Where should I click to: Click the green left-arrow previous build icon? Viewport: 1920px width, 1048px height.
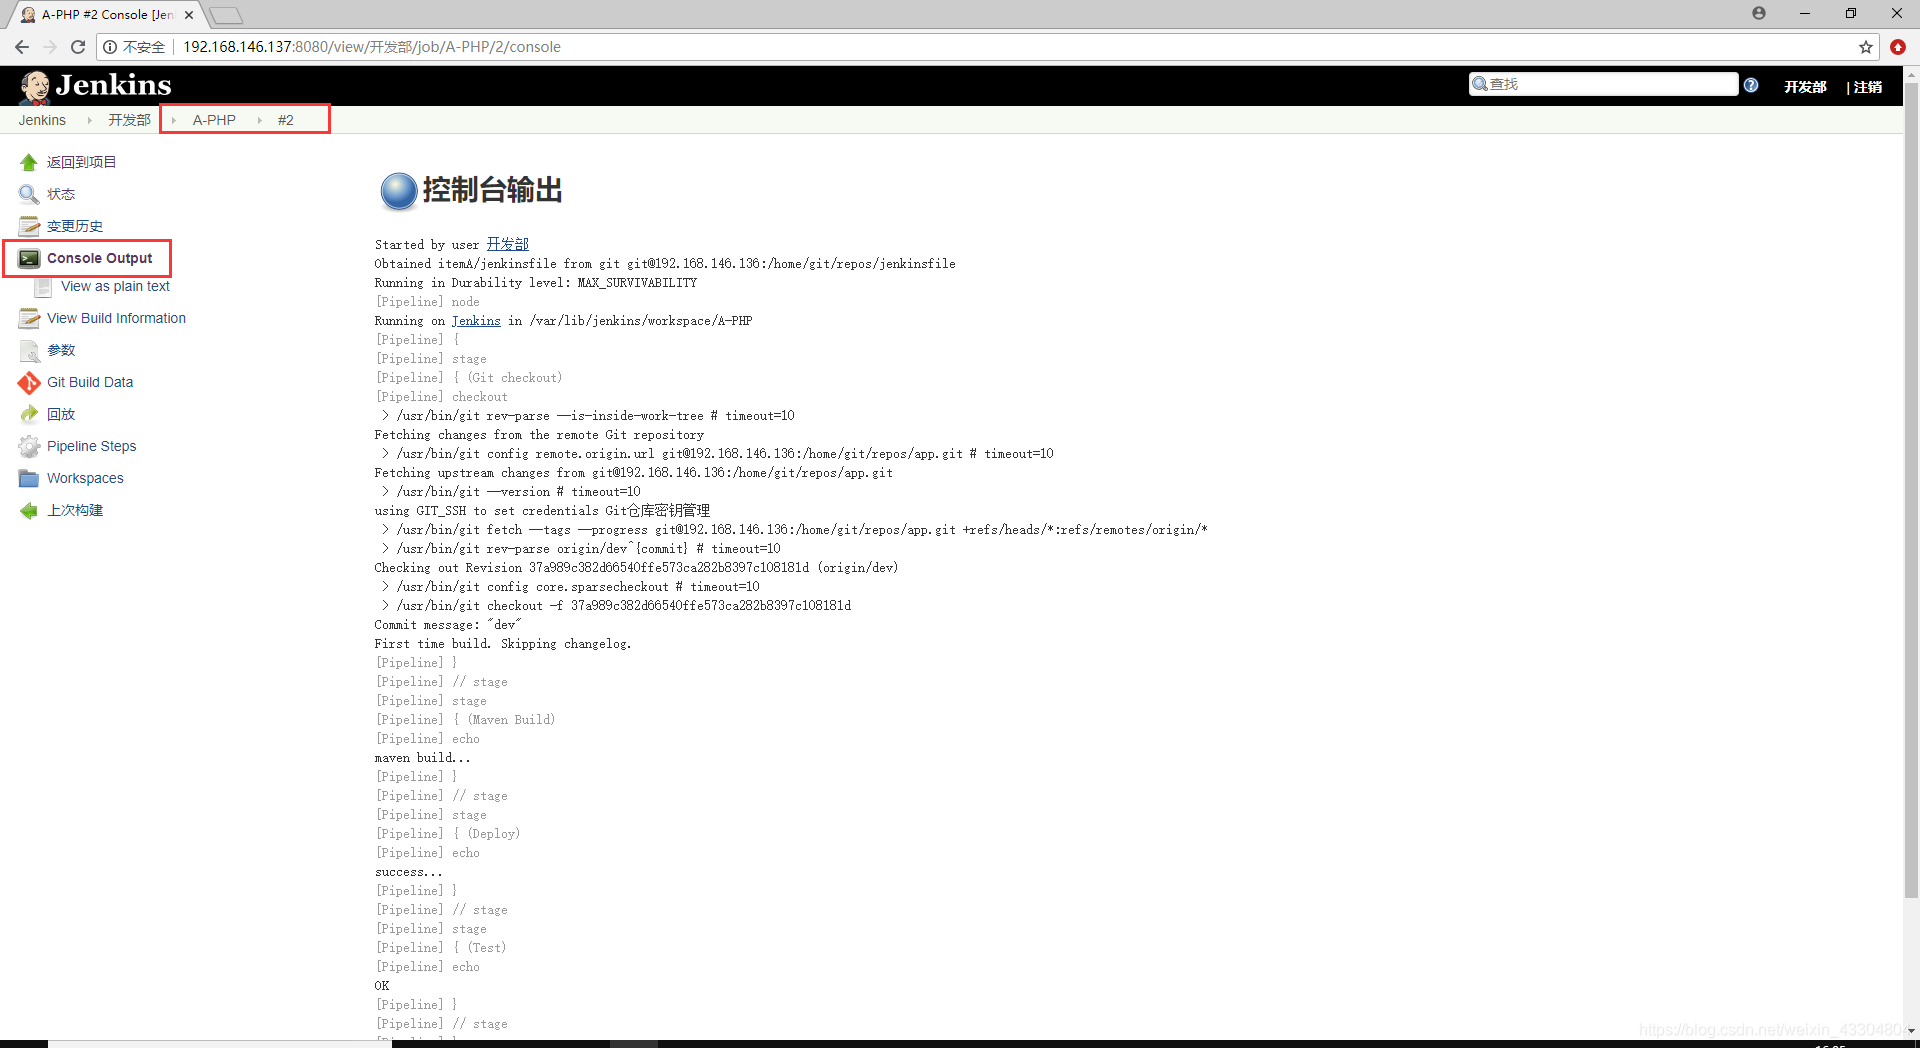tap(29, 510)
